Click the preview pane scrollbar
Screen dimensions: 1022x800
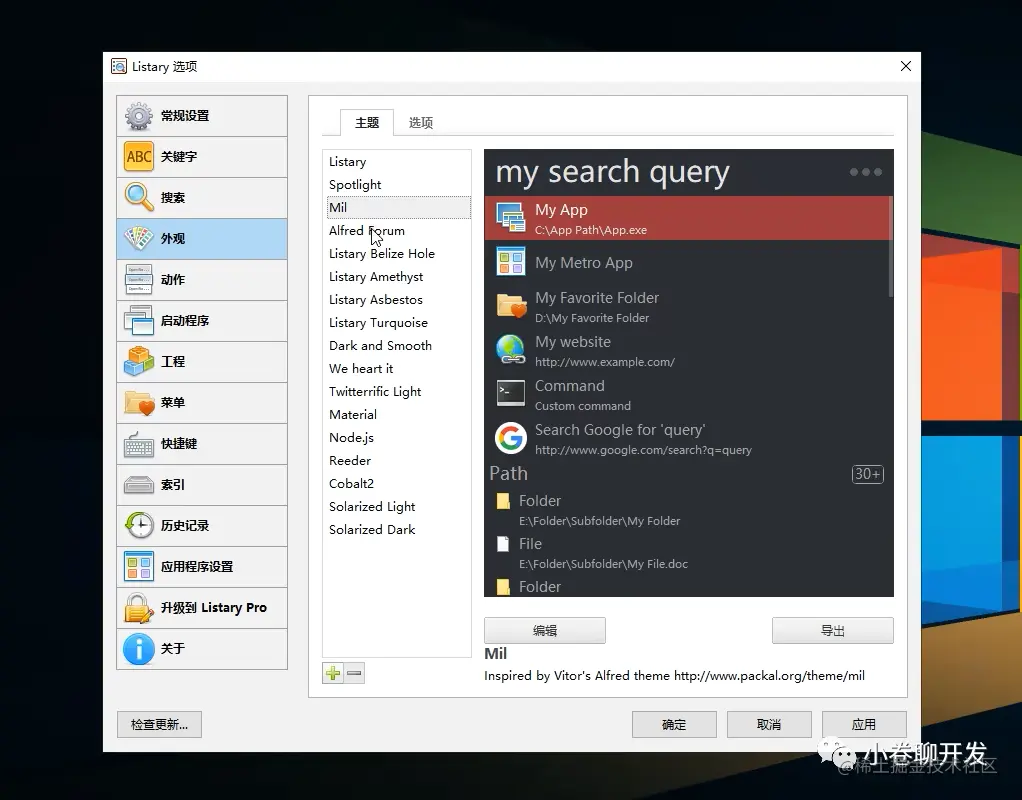click(890, 247)
